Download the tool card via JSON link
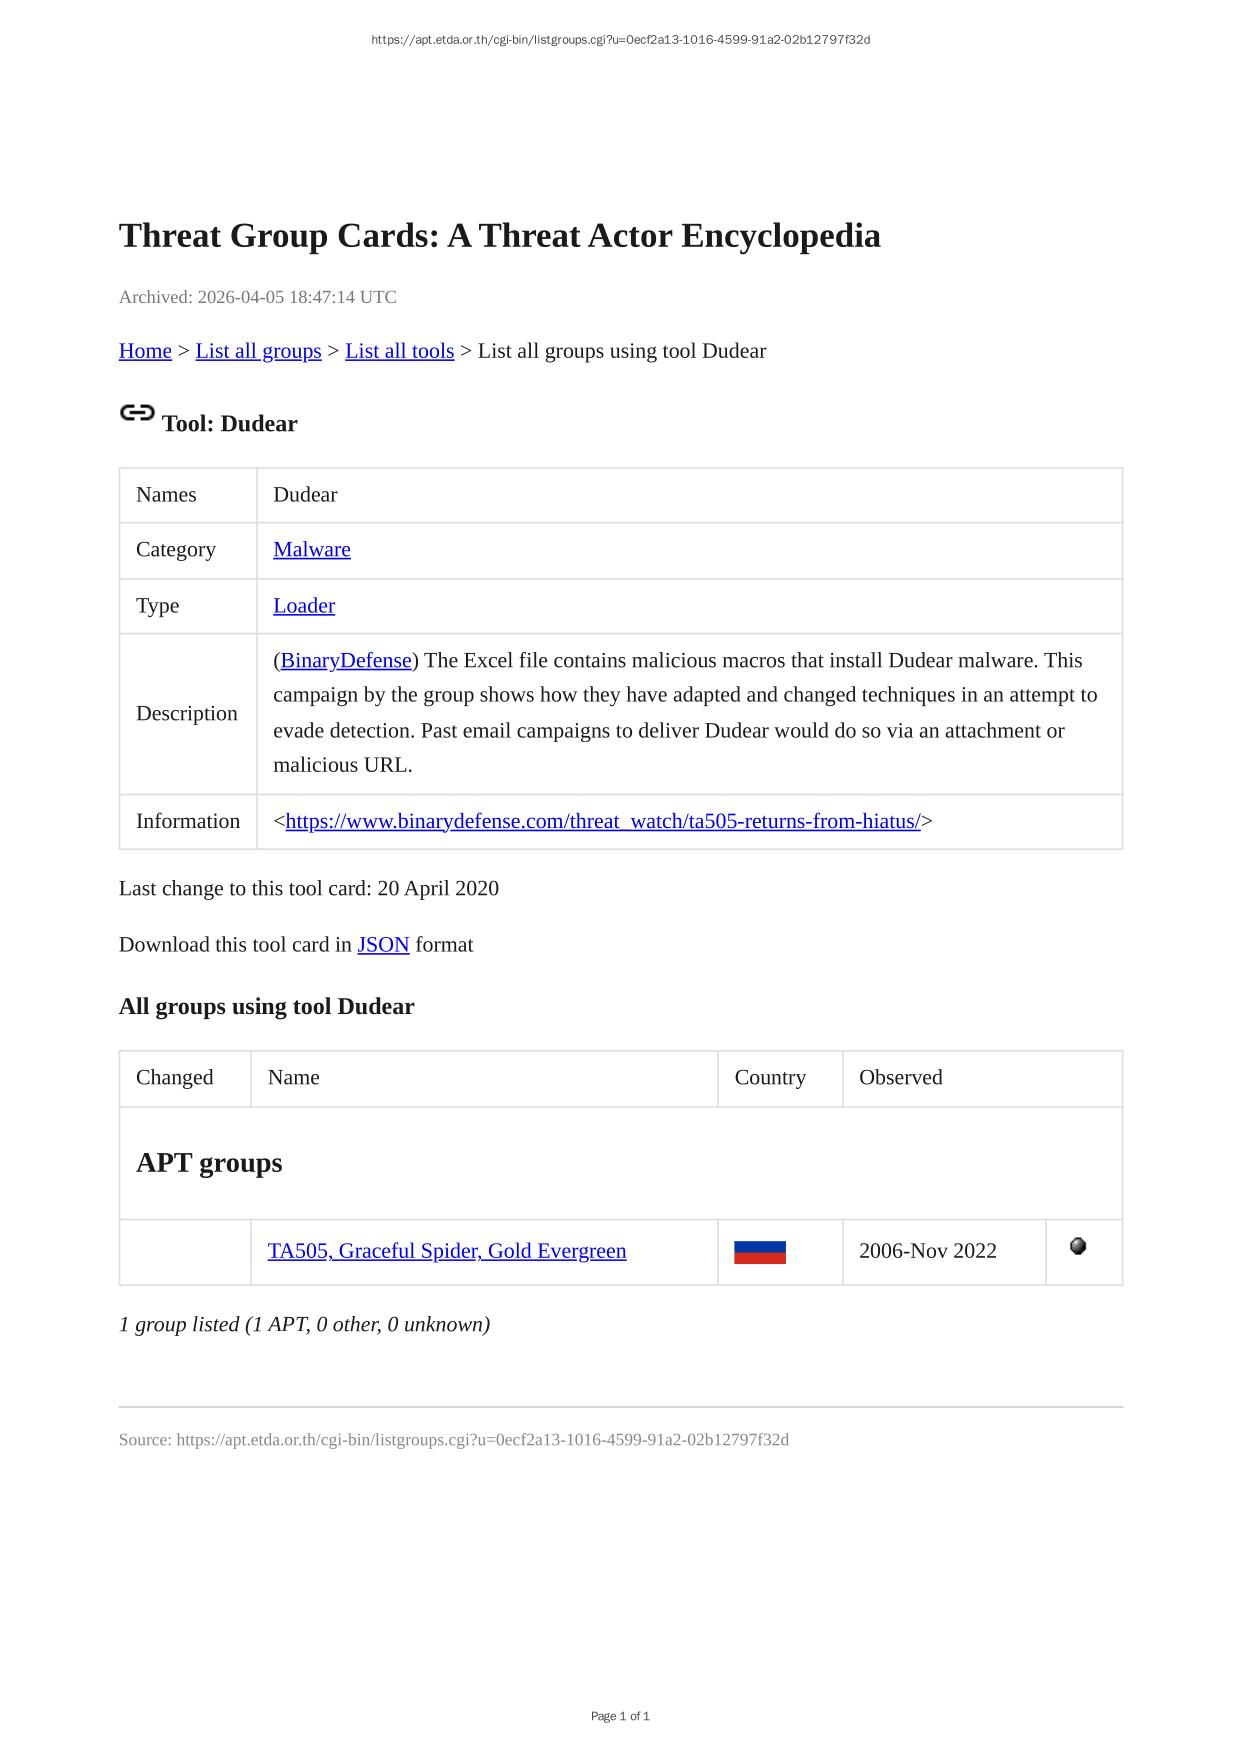1242x1756 pixels. point(383,945)
